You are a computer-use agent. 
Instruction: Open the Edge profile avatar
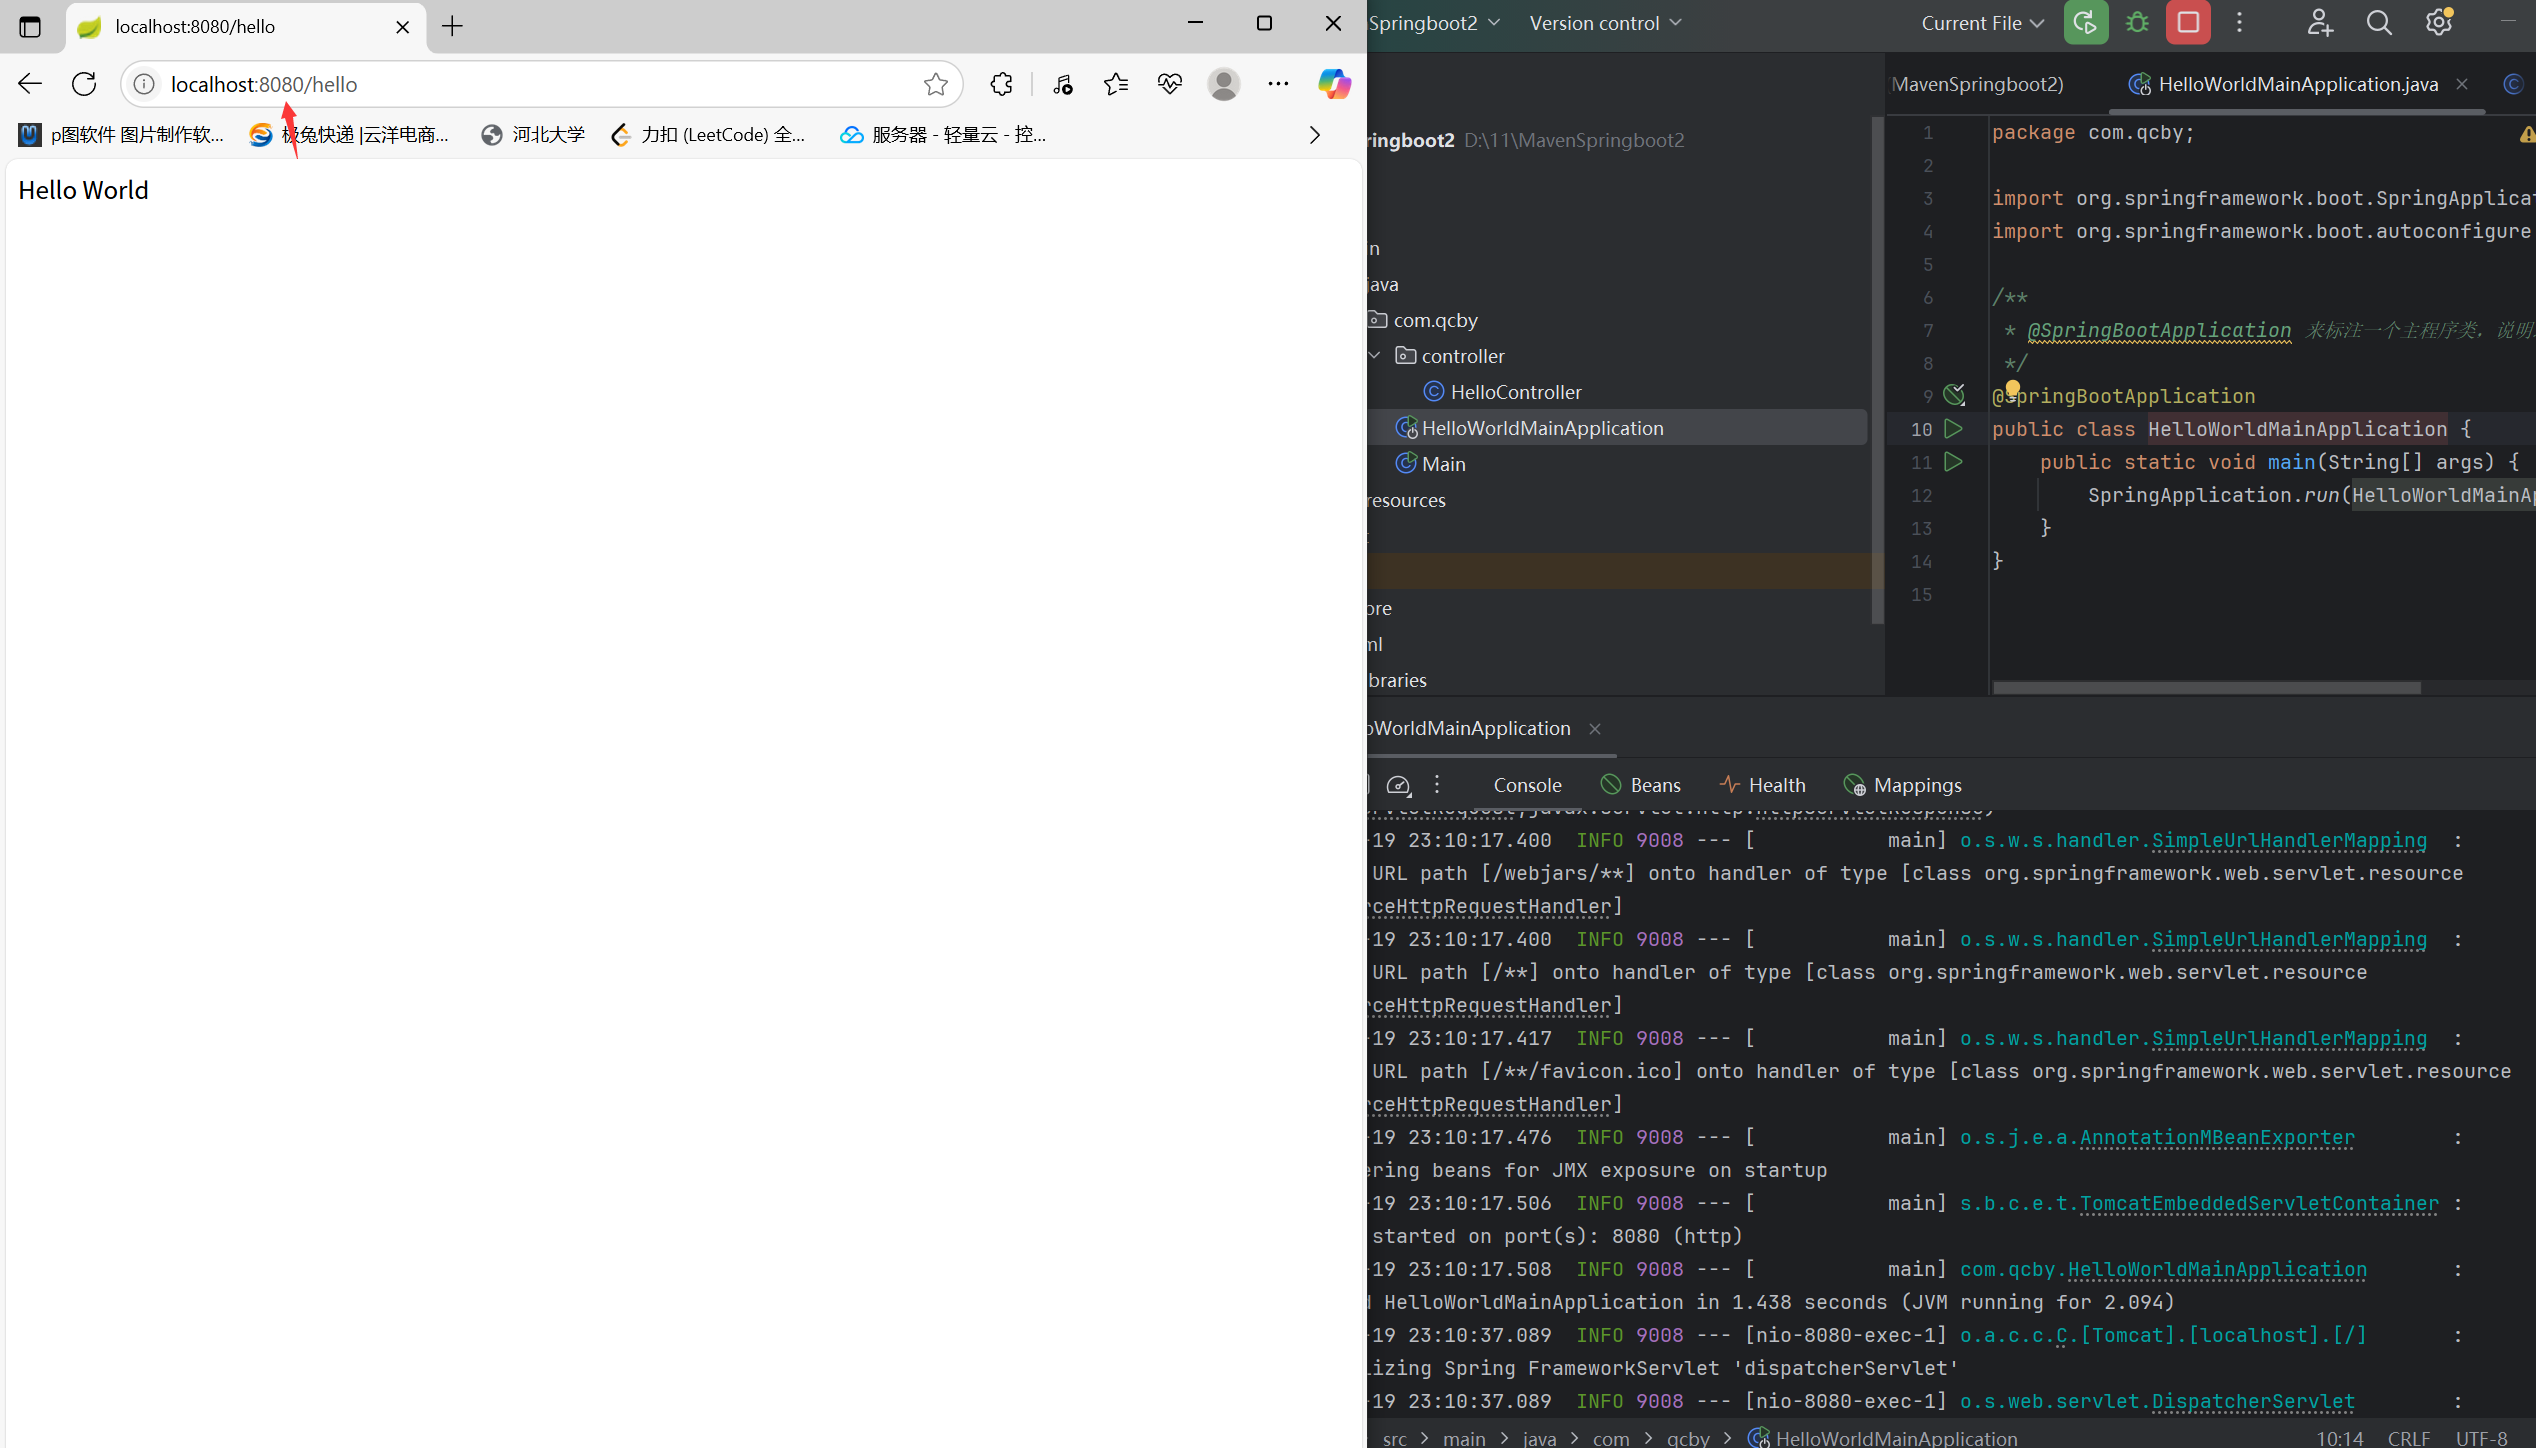1224,84
